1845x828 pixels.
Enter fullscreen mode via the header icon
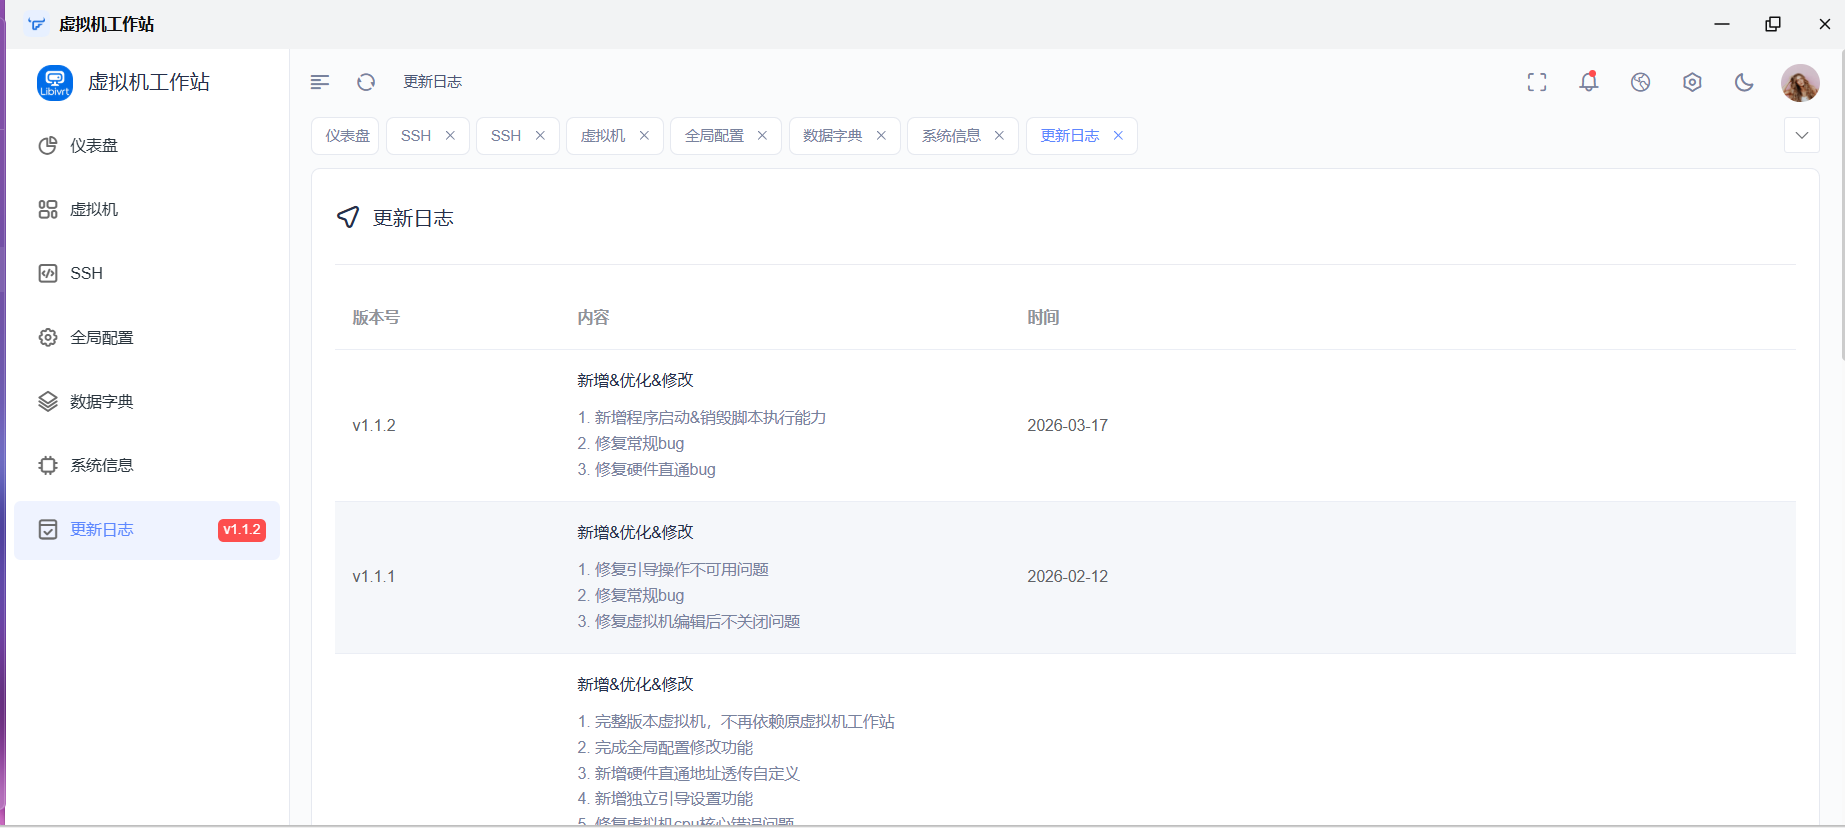(x=1537, y=82)
